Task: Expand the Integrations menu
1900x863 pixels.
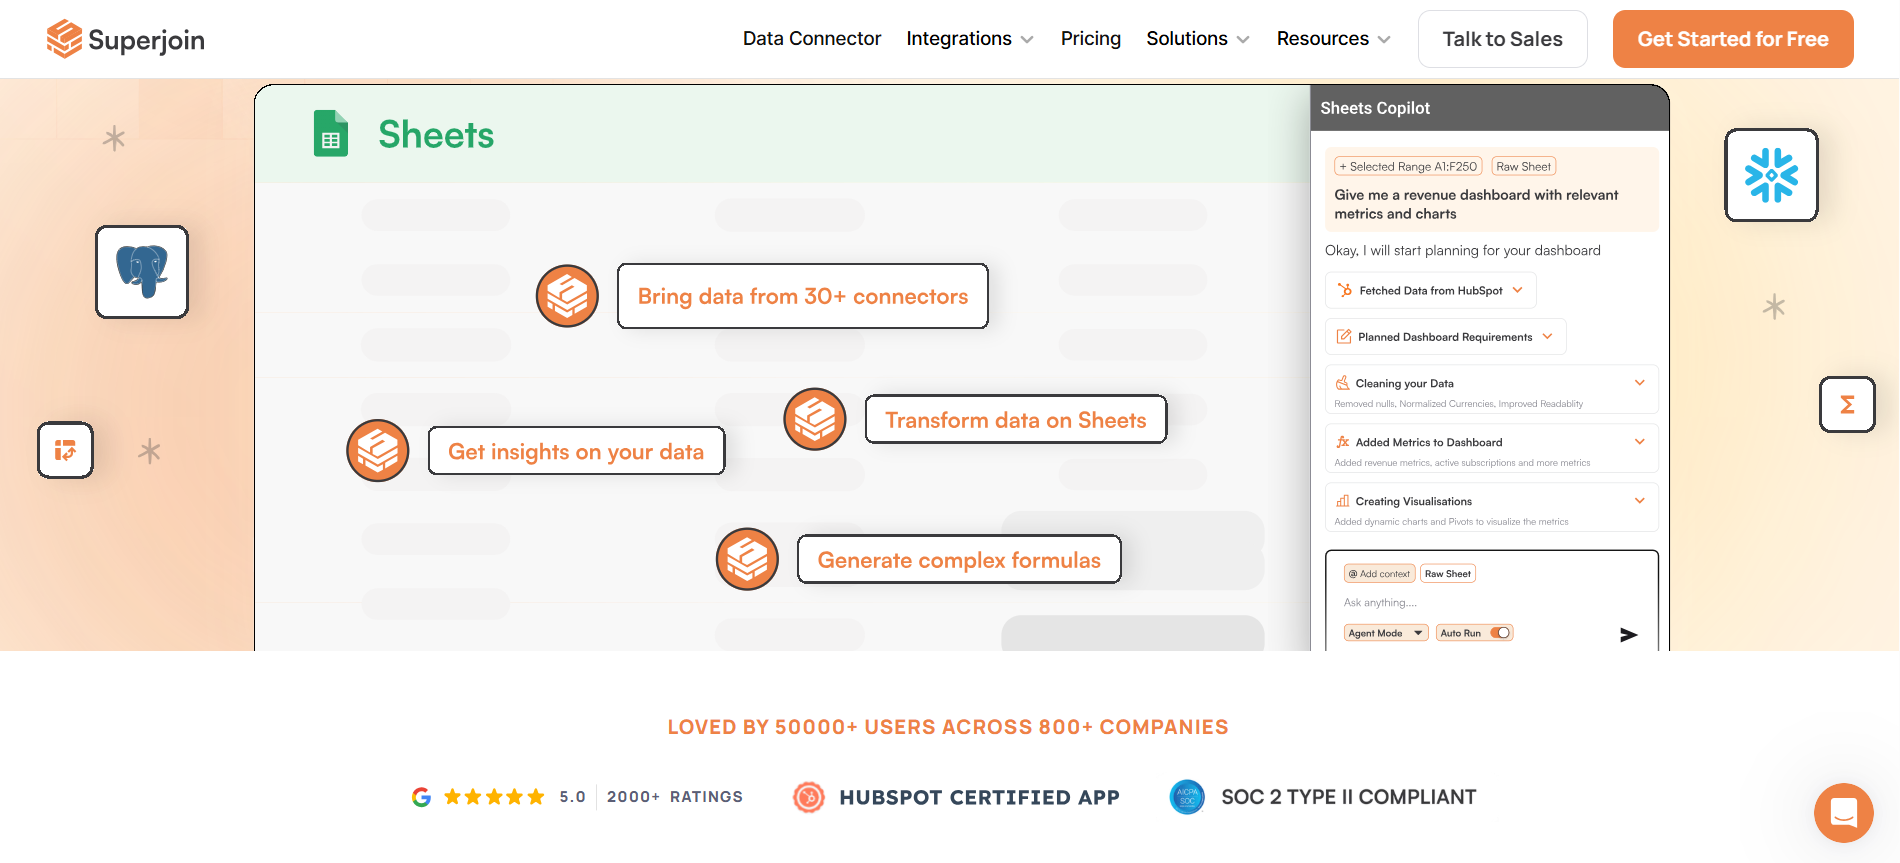Action: tap(970, 39)
